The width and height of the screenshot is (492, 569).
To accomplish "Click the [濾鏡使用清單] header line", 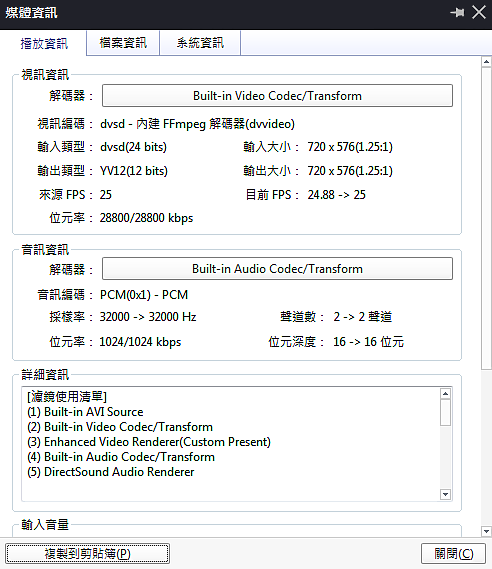I will pyautogui.click(x=67, y=396).
